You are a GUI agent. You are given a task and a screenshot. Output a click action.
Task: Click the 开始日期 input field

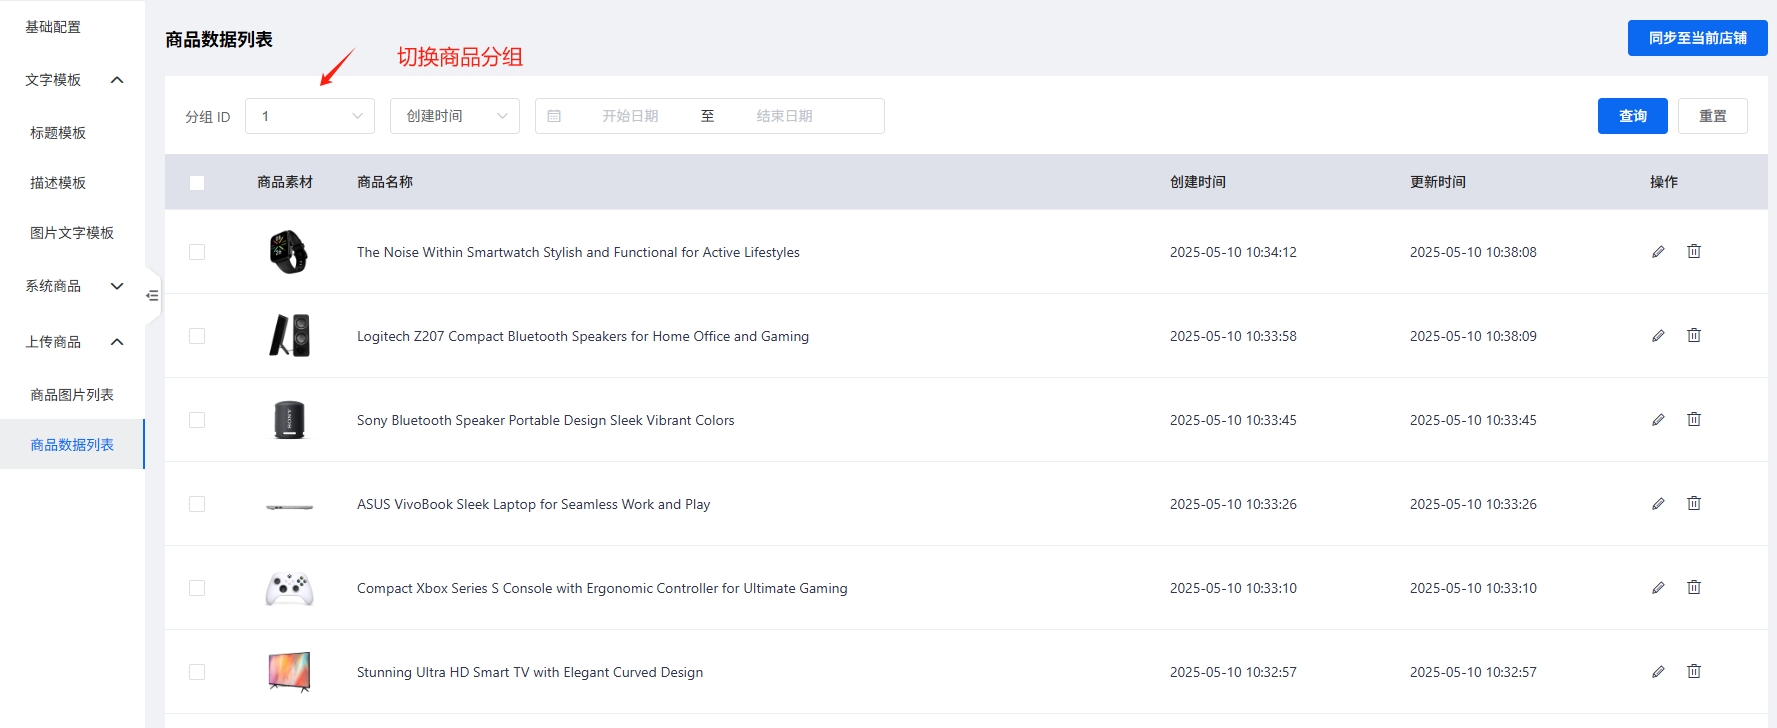coord(630,116)
